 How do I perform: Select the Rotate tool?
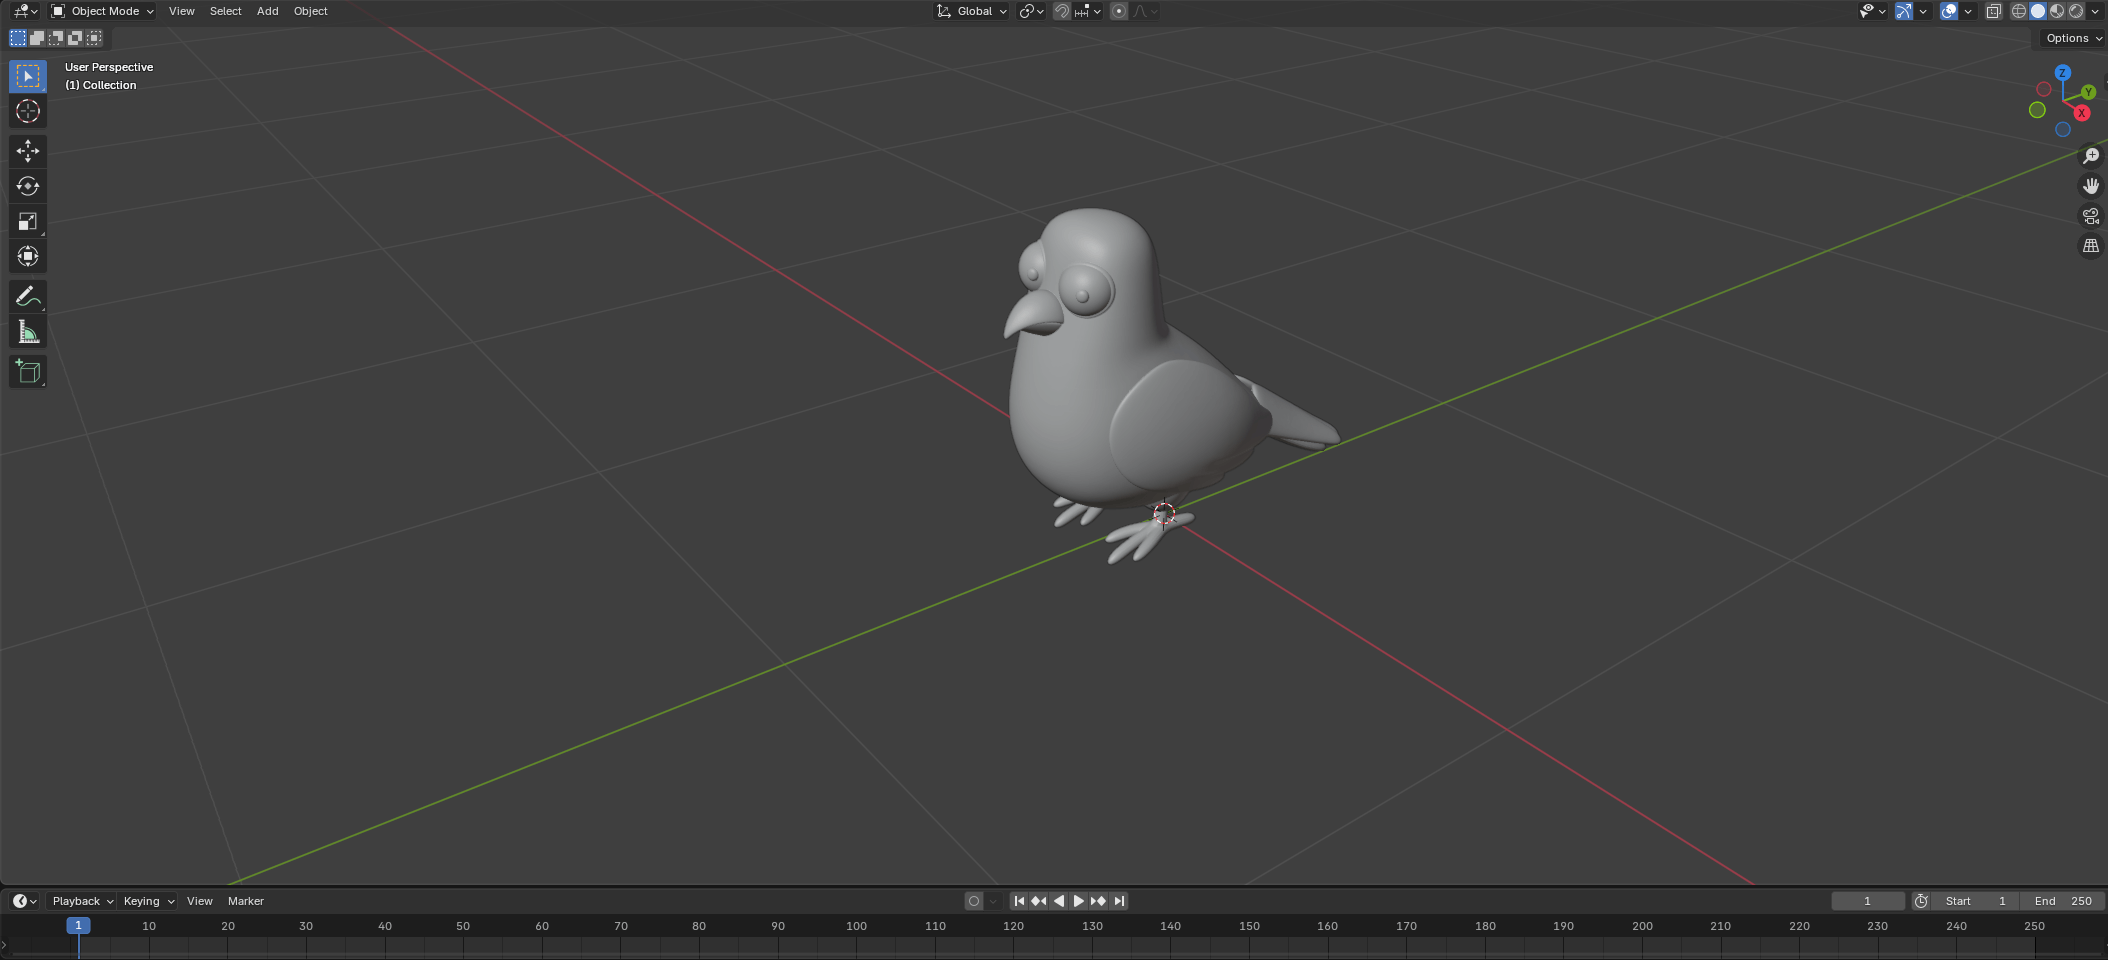click(x=27, y=186)
